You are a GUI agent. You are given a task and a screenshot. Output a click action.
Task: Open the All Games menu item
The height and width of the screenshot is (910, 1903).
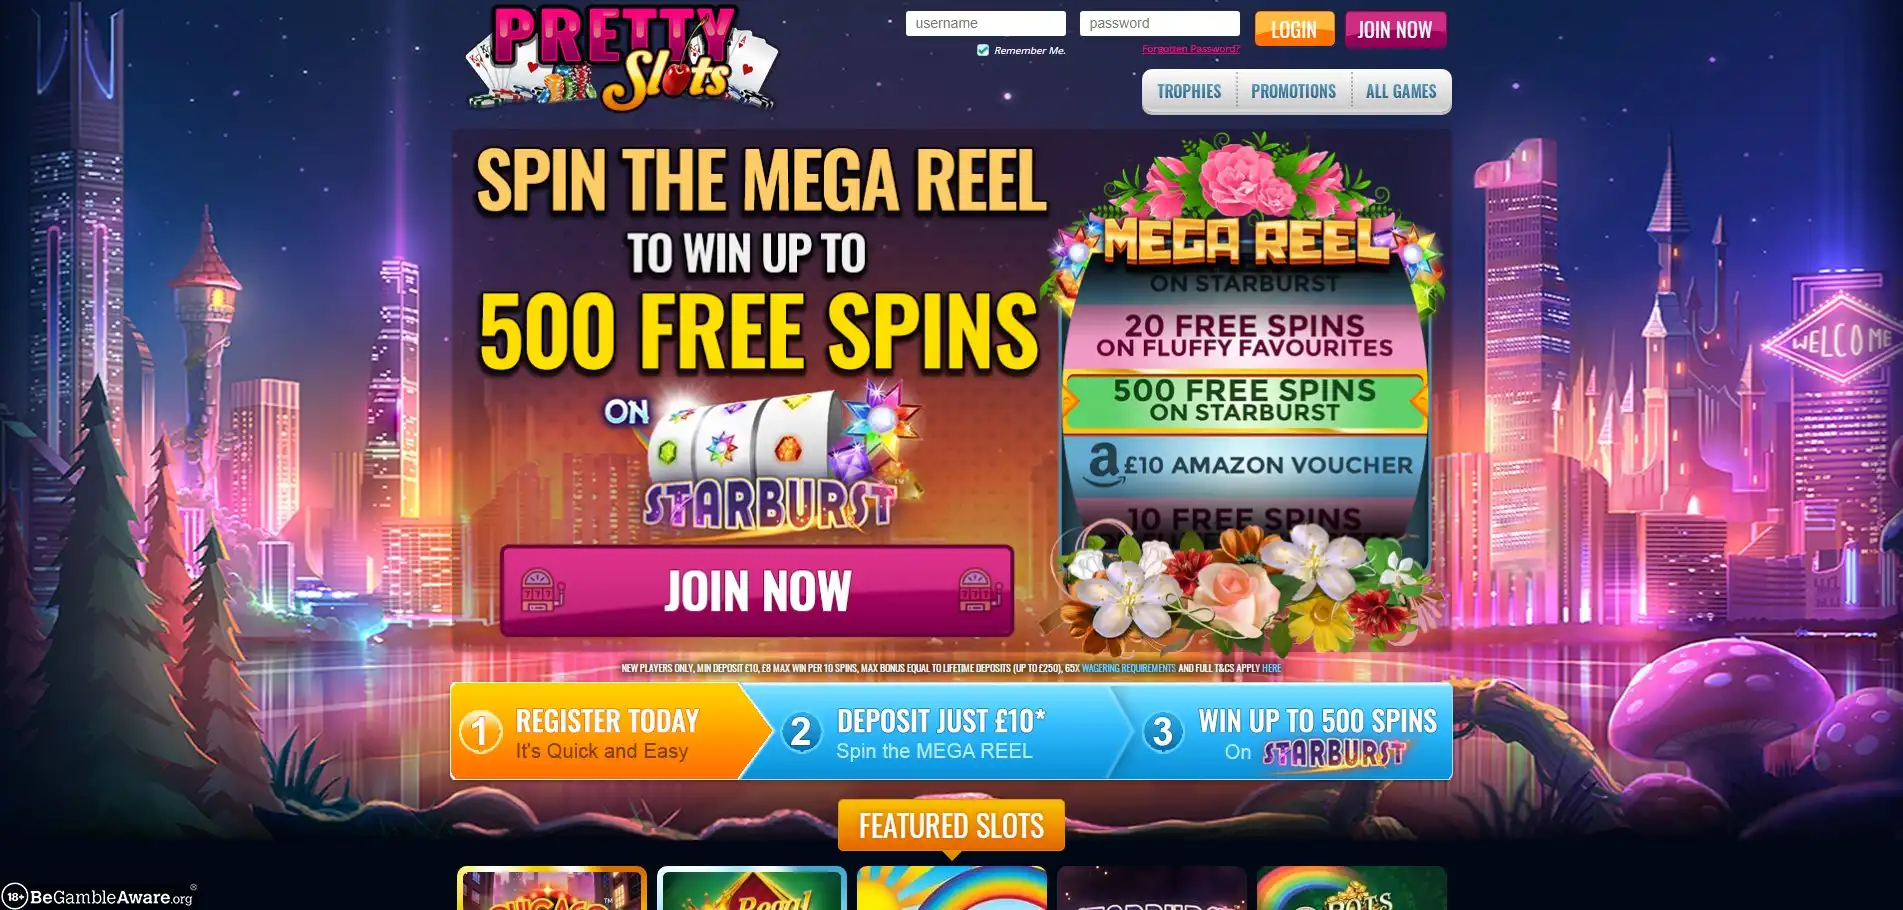1401,91
